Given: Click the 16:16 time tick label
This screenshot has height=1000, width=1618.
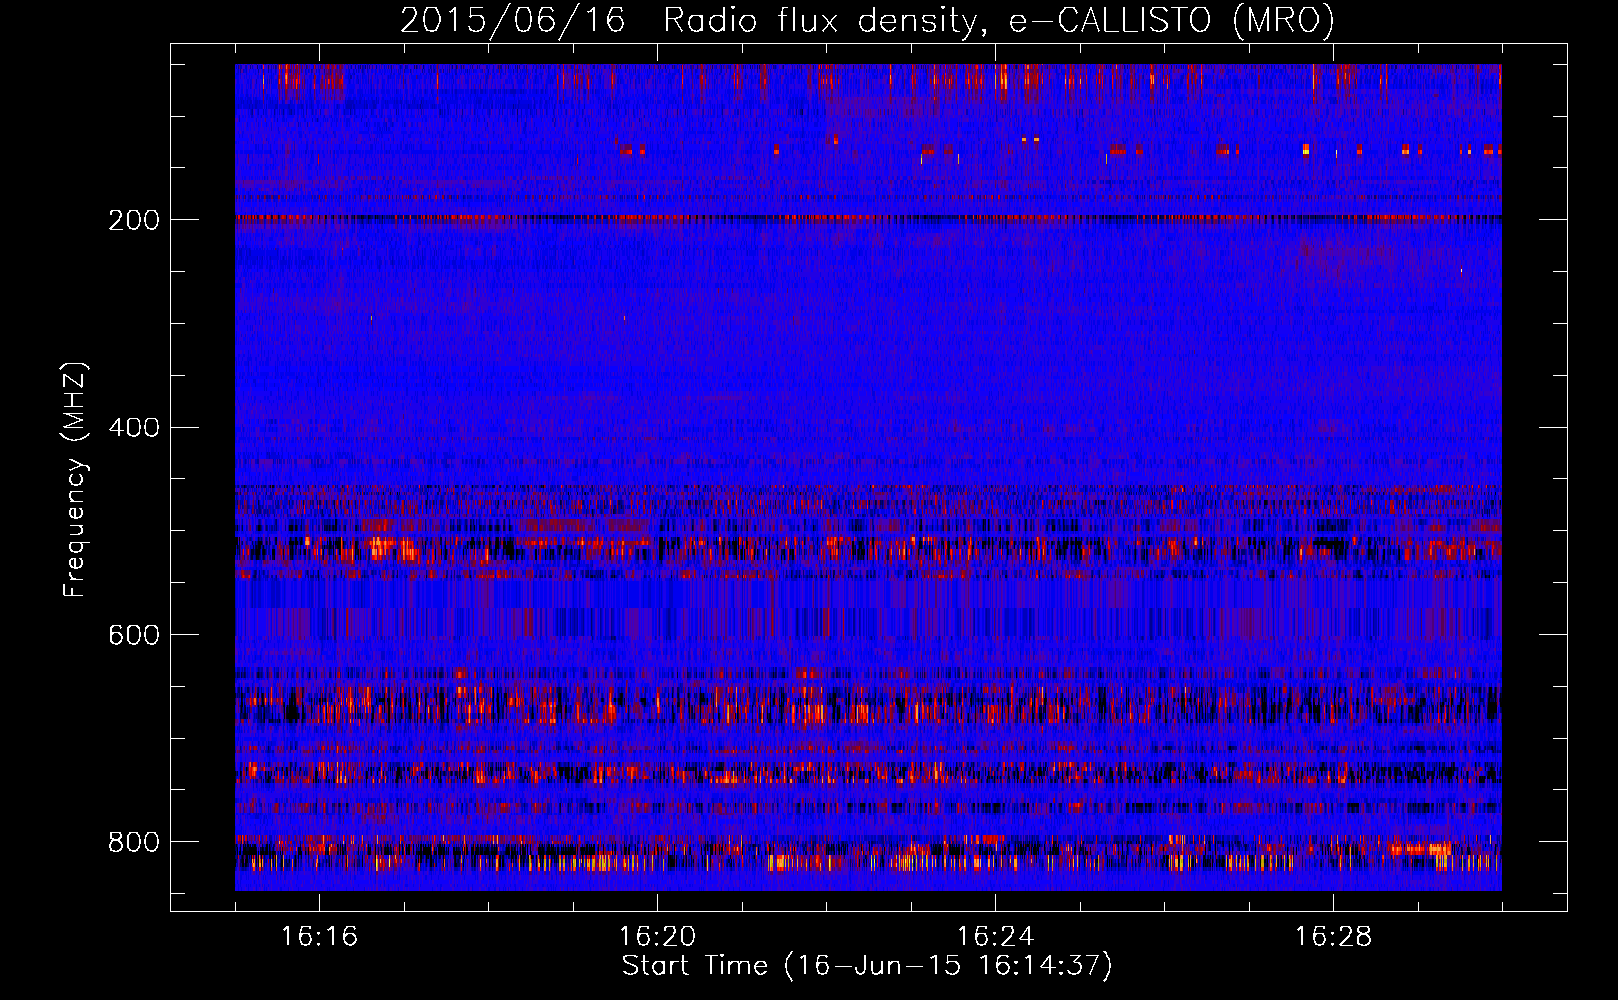Looking at the screenshot, I should [x=320, y=936].
